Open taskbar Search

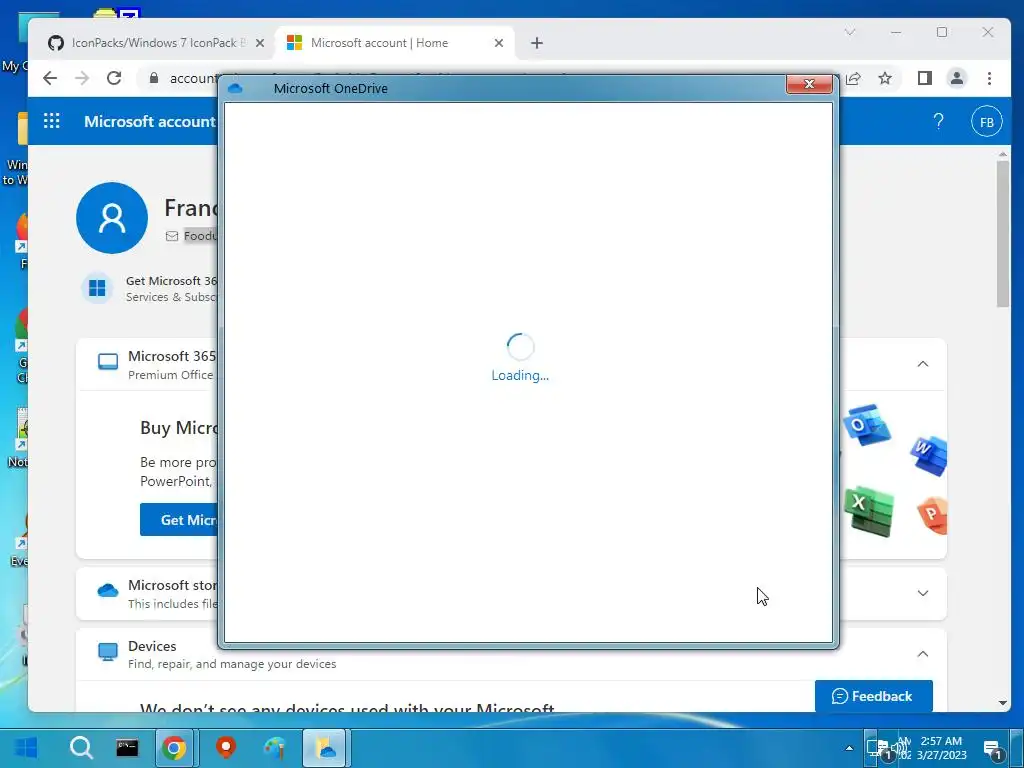[x=82, y=748]
